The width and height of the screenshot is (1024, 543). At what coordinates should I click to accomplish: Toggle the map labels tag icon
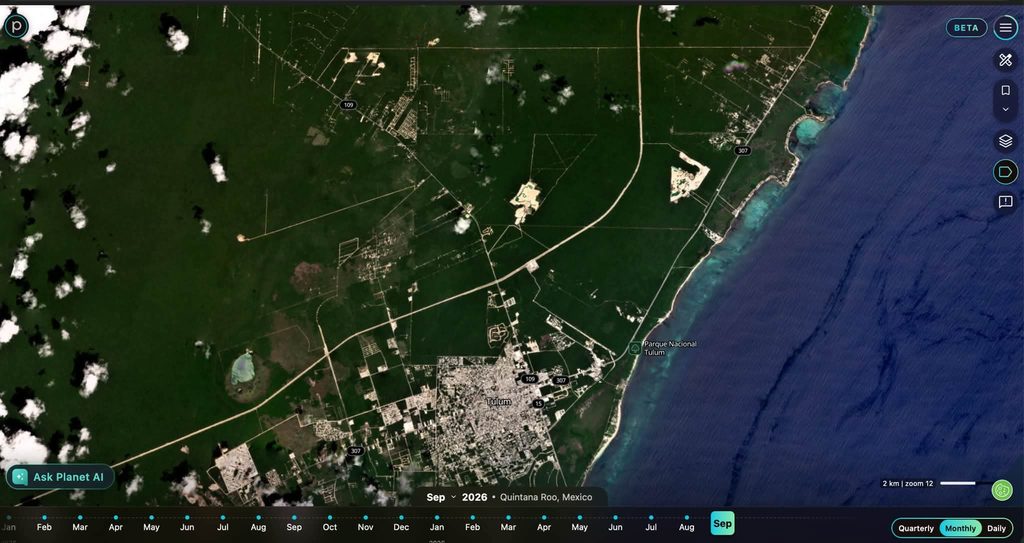click(x=1005, y=172)
